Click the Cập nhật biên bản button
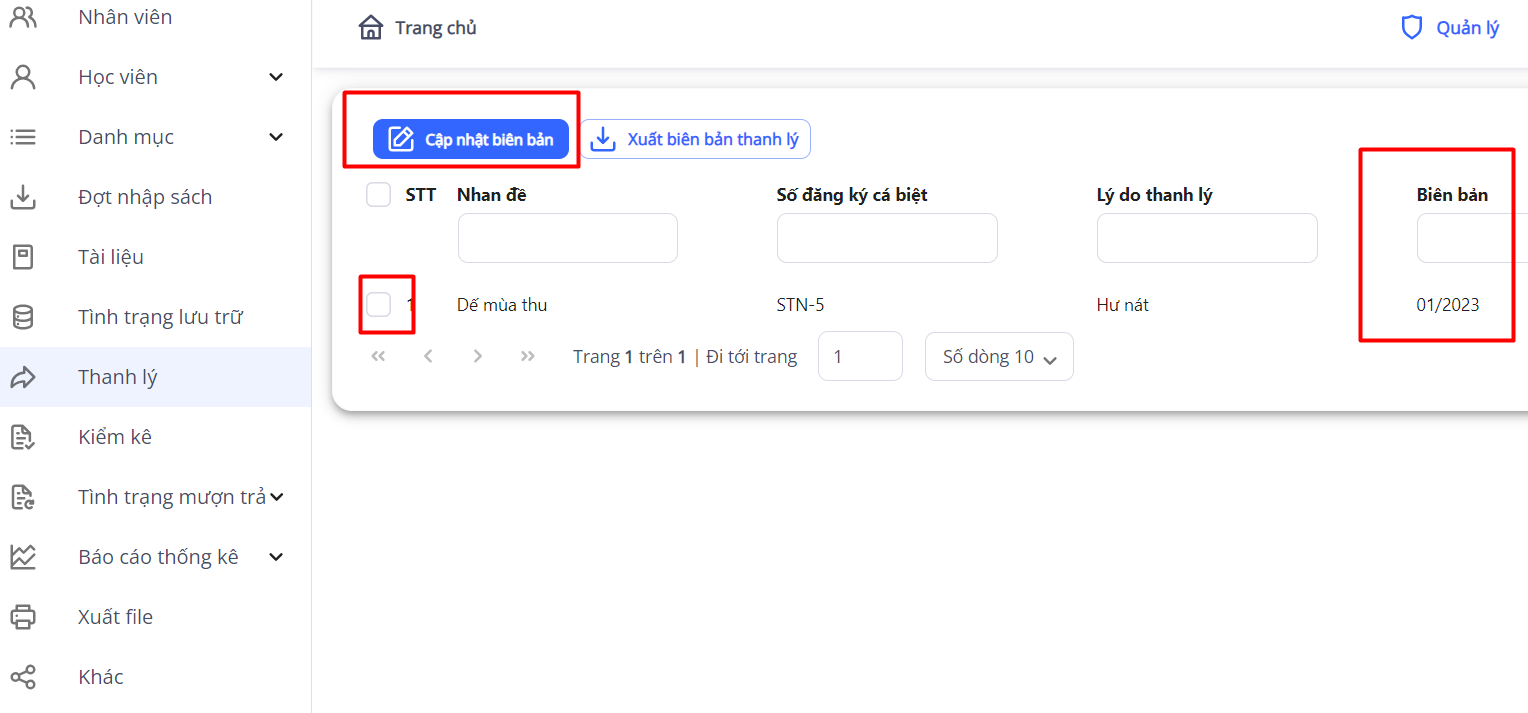Viewport: 1528px width, 713px height. pos(471,139)
